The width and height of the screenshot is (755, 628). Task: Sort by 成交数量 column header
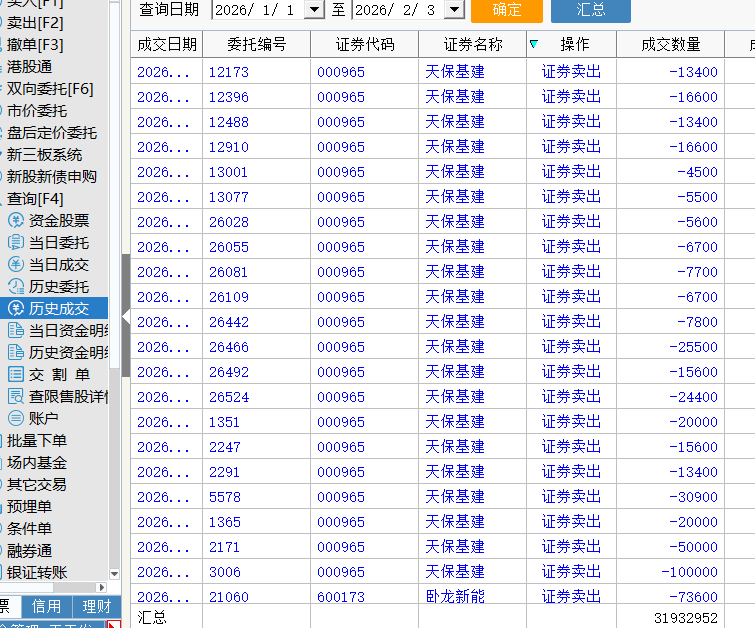[x=670, y=44]
